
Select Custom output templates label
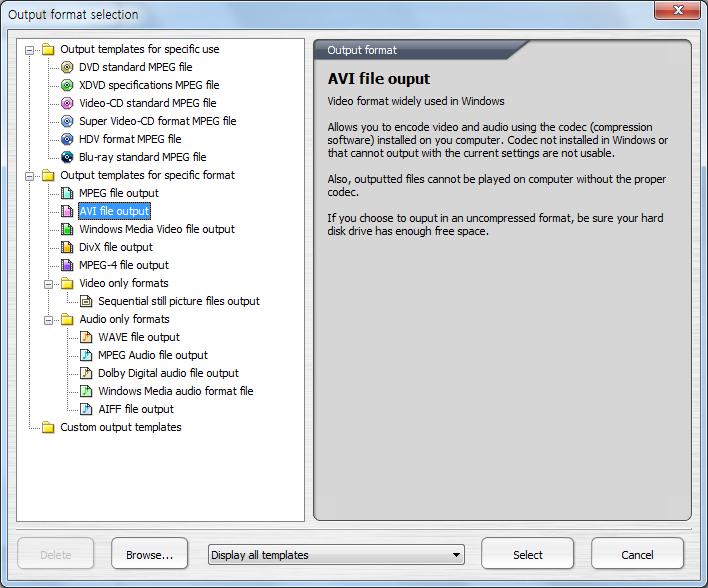click(121, 427)
